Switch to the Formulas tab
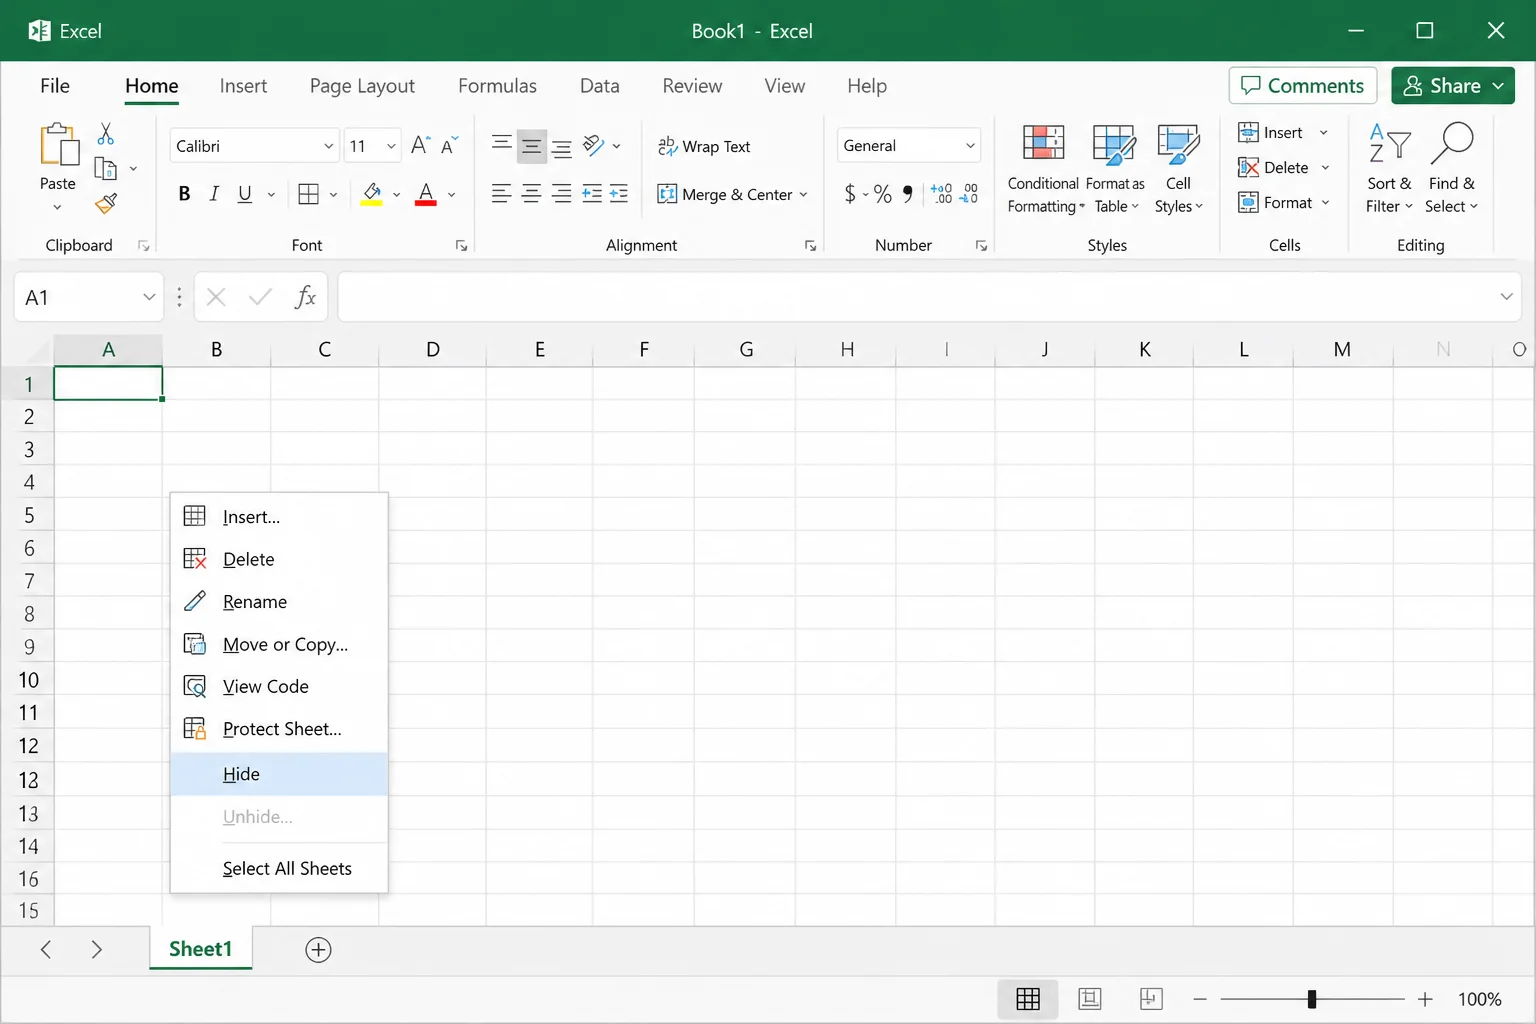The width and height of the screenshot is (1536, 1024). pyautogui.click(x=497, y=86)
